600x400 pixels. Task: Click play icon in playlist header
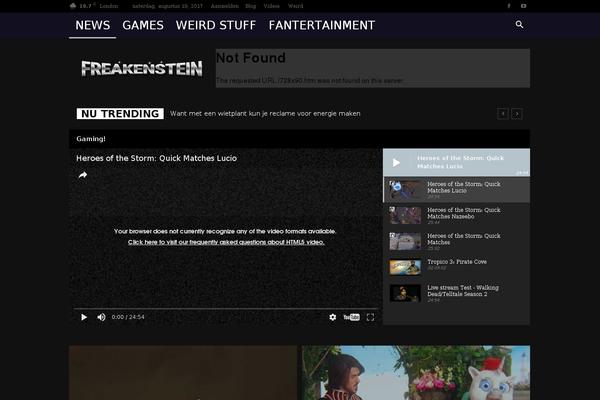tap(396, 163)
